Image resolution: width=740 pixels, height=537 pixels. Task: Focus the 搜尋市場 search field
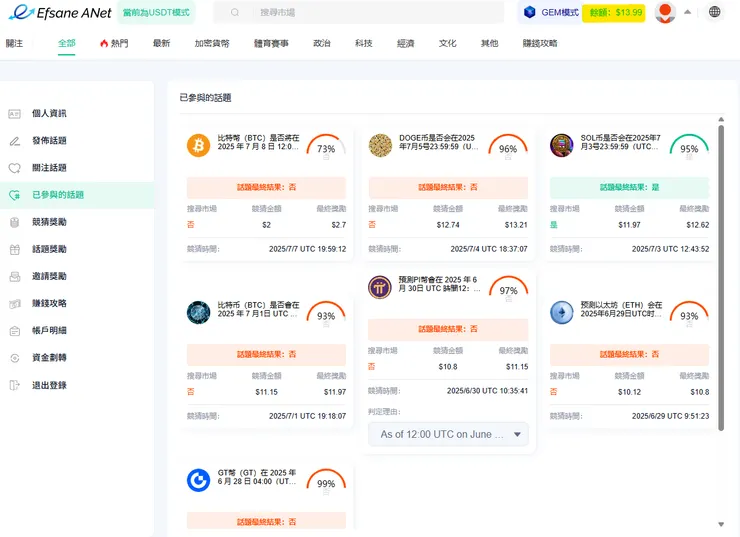click(x=359, y=13)
